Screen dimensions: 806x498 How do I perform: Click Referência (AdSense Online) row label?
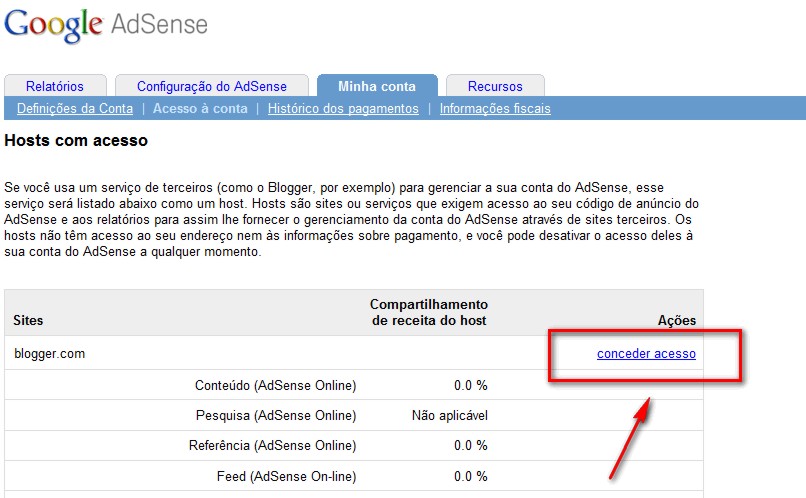click(x=272, y=445)
